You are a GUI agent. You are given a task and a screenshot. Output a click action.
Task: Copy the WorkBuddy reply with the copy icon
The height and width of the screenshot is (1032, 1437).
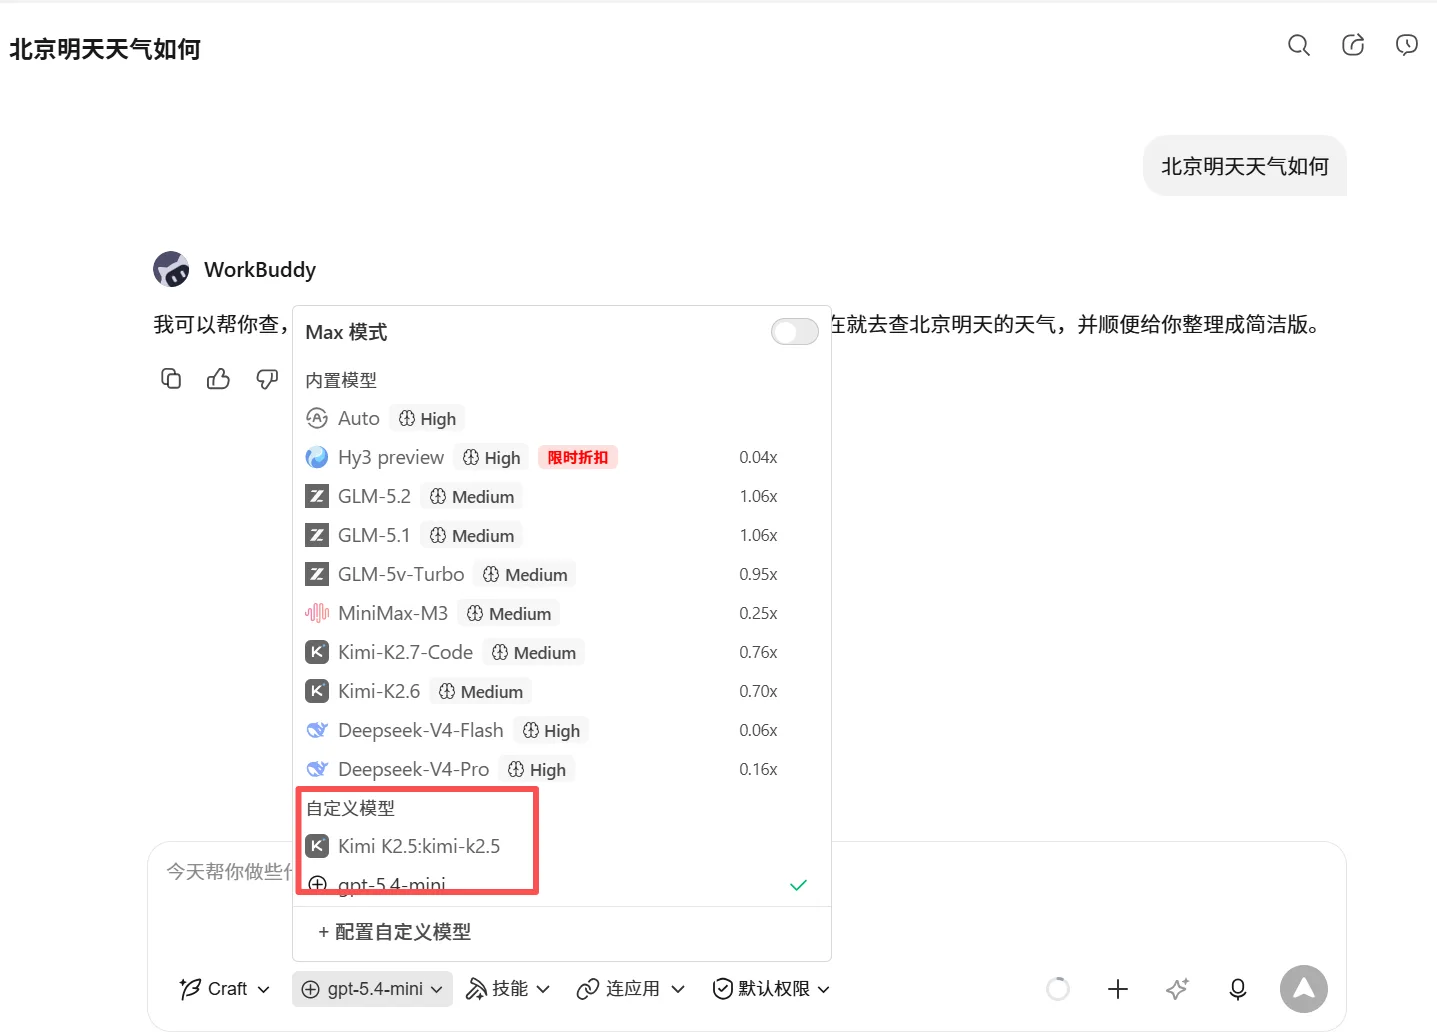click(x=171, y=378)
